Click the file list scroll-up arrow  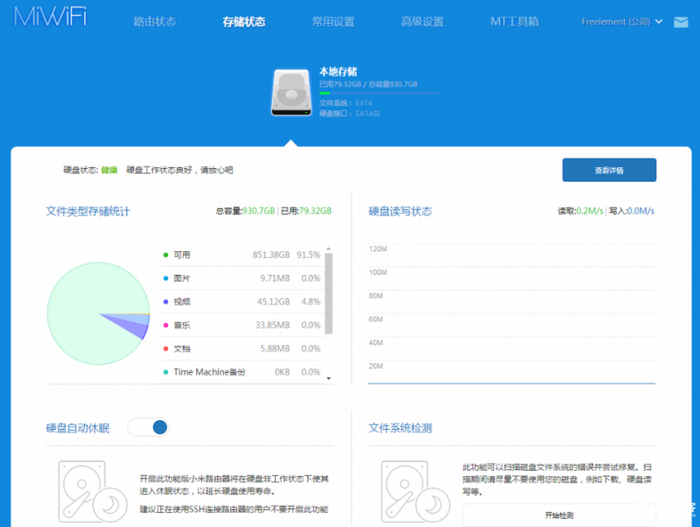pyautogui.click(x=328, y=248)
